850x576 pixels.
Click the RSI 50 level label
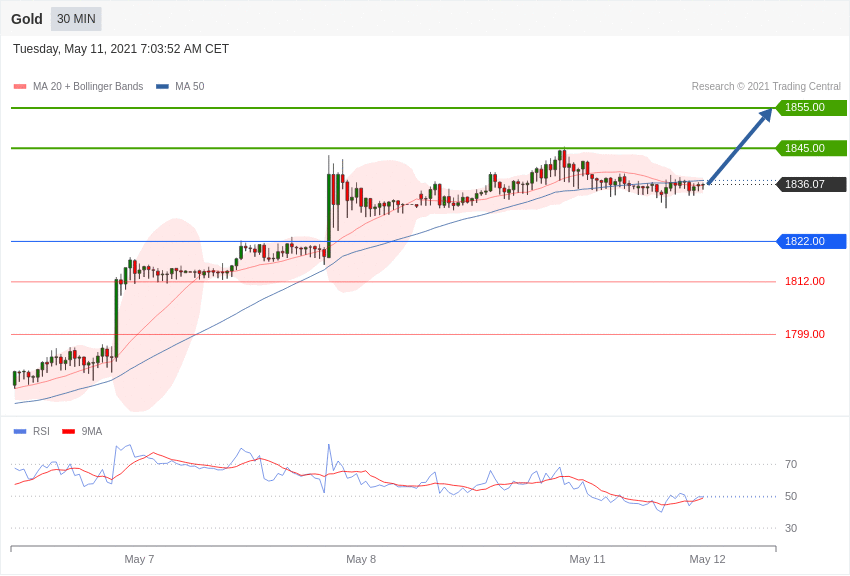pos(791,496)
